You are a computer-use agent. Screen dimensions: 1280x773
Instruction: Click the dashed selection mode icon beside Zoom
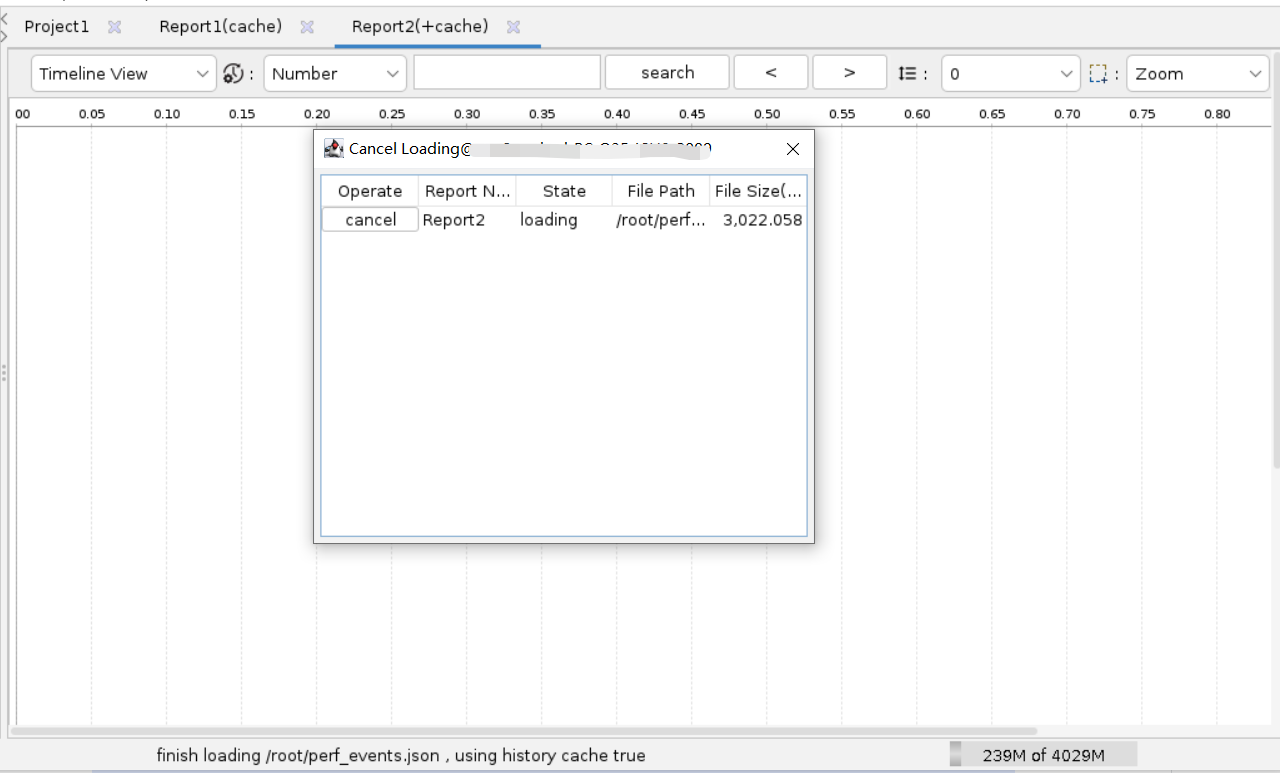(x=1098, y=73)
